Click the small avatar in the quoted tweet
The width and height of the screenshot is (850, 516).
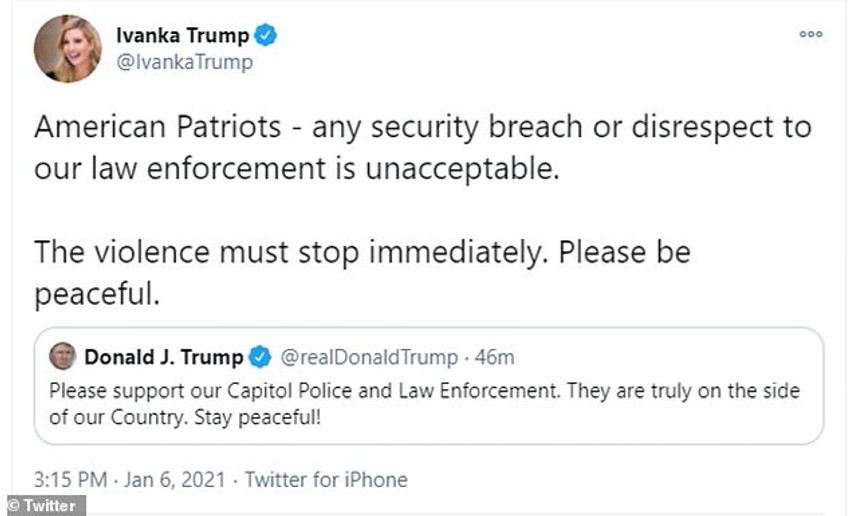(x=62, y=357)
